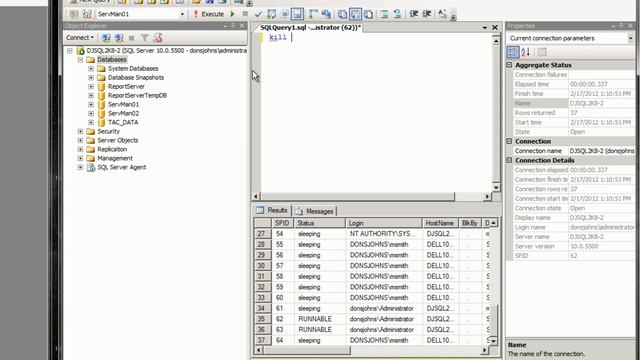
Task: Collapse the Connection Details section
Action: 509,160
